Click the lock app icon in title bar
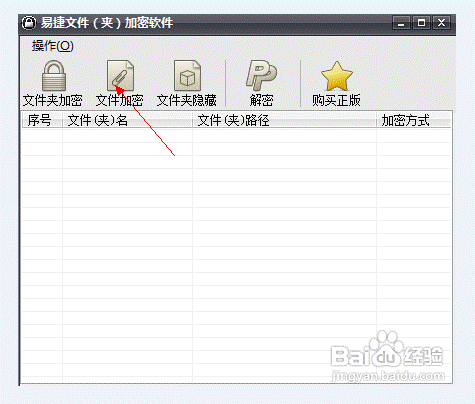This screenshot has width=475, height=404. click(29, 23)
